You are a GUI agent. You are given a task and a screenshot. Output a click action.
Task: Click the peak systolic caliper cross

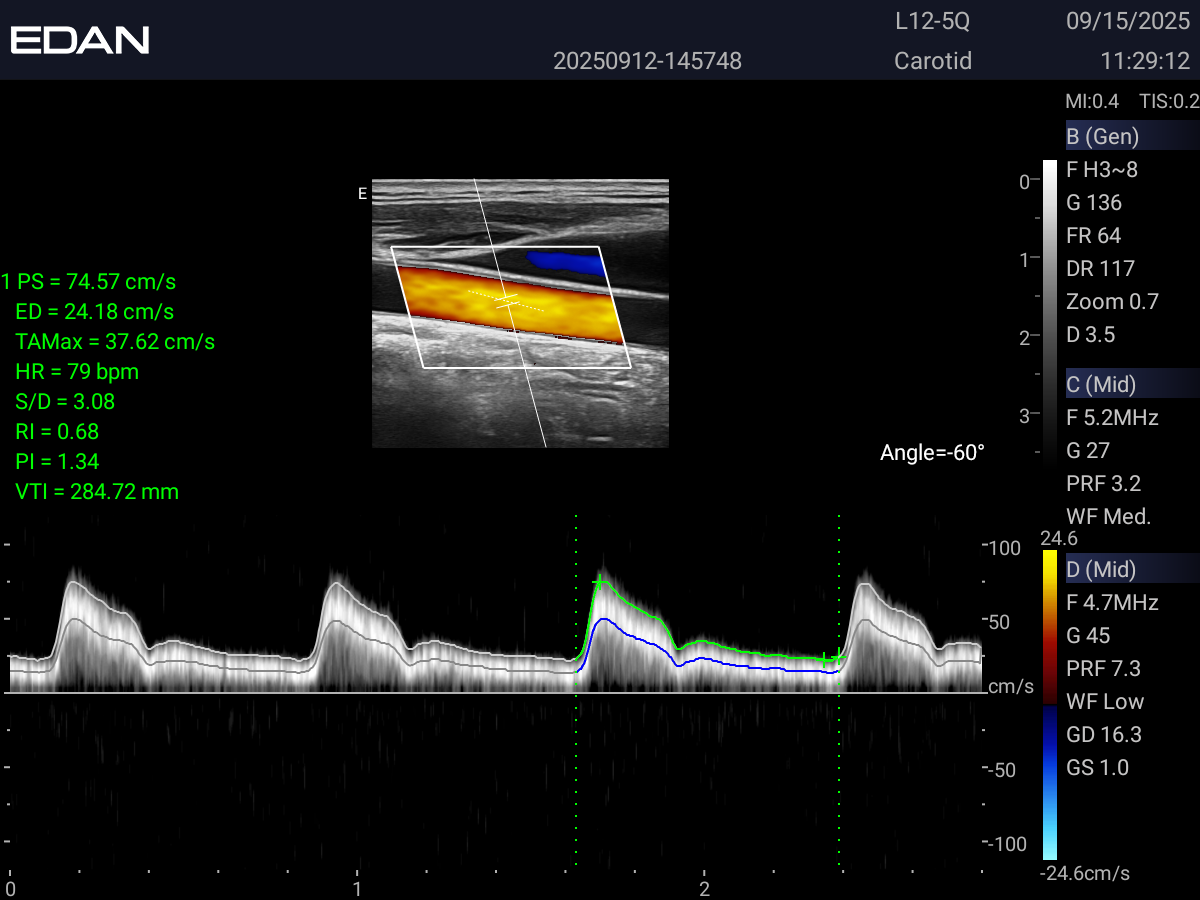click(598, 582)
